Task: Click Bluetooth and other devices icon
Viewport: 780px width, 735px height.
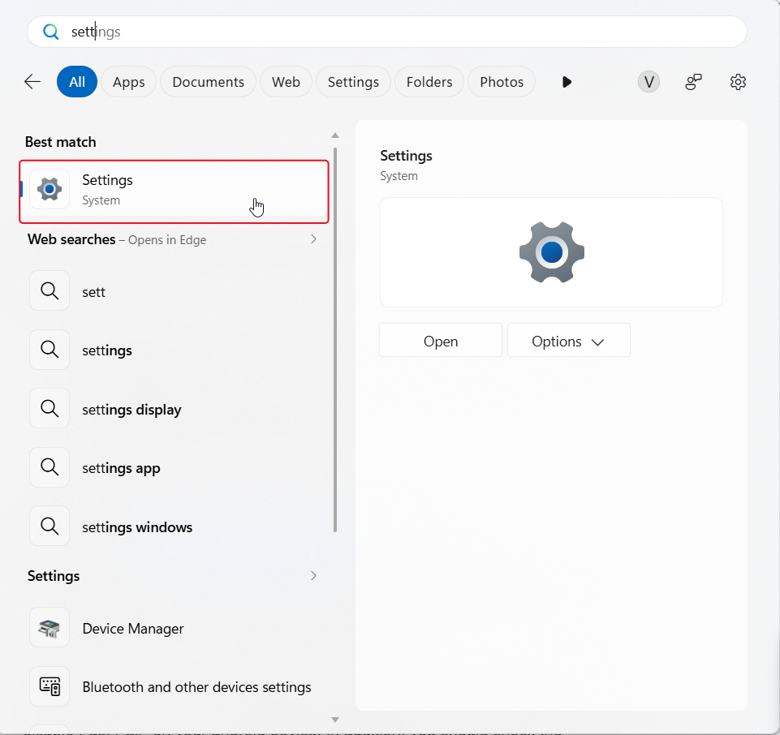Action: point(49,686)
